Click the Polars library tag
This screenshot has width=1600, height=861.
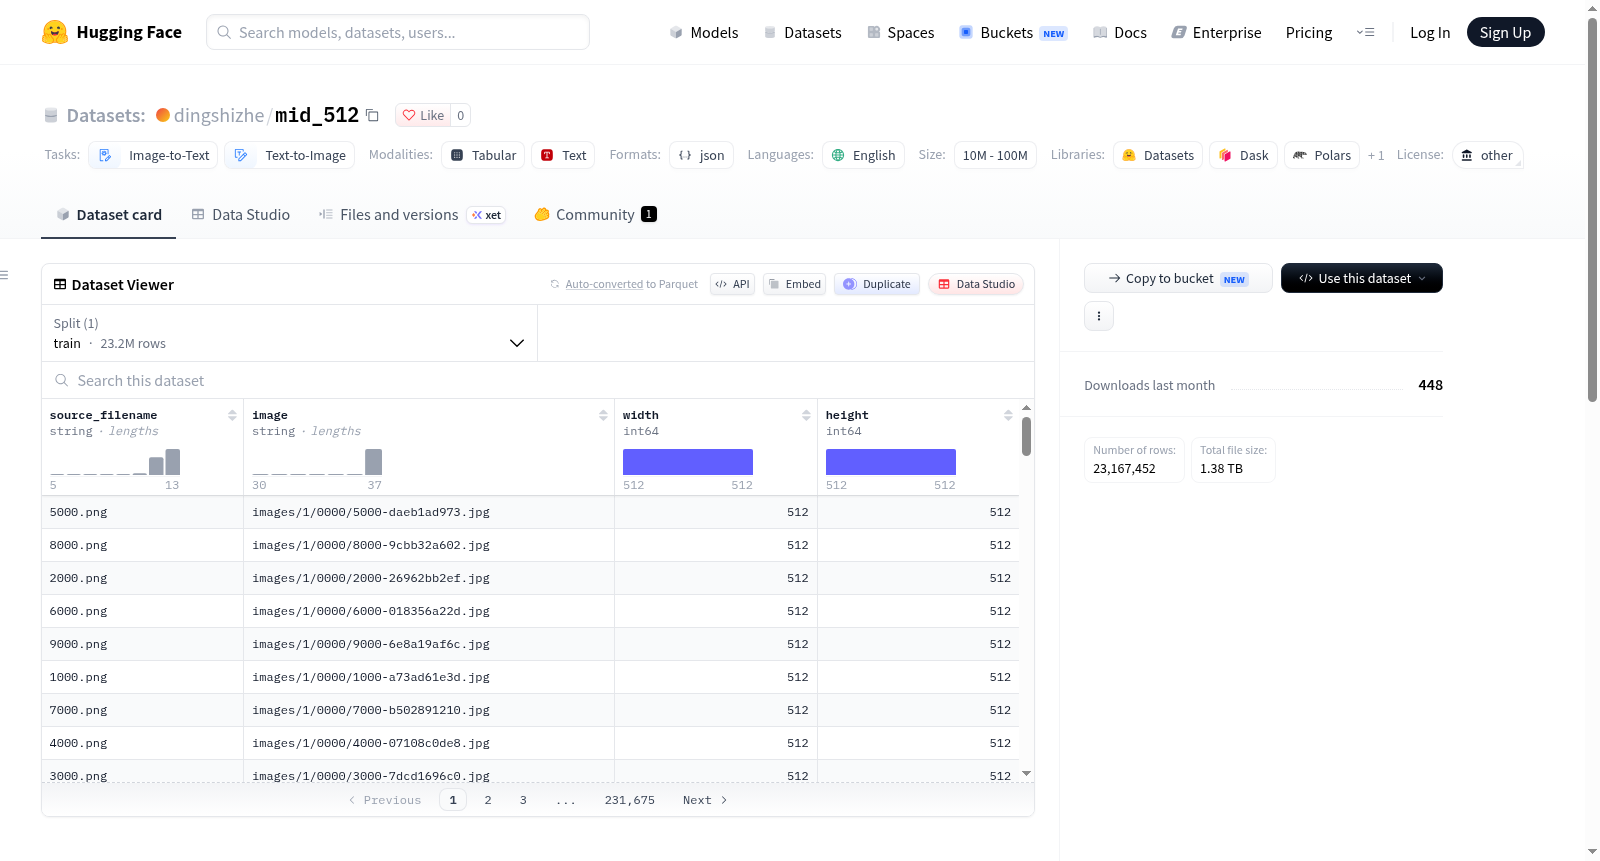click(1321, 155)
